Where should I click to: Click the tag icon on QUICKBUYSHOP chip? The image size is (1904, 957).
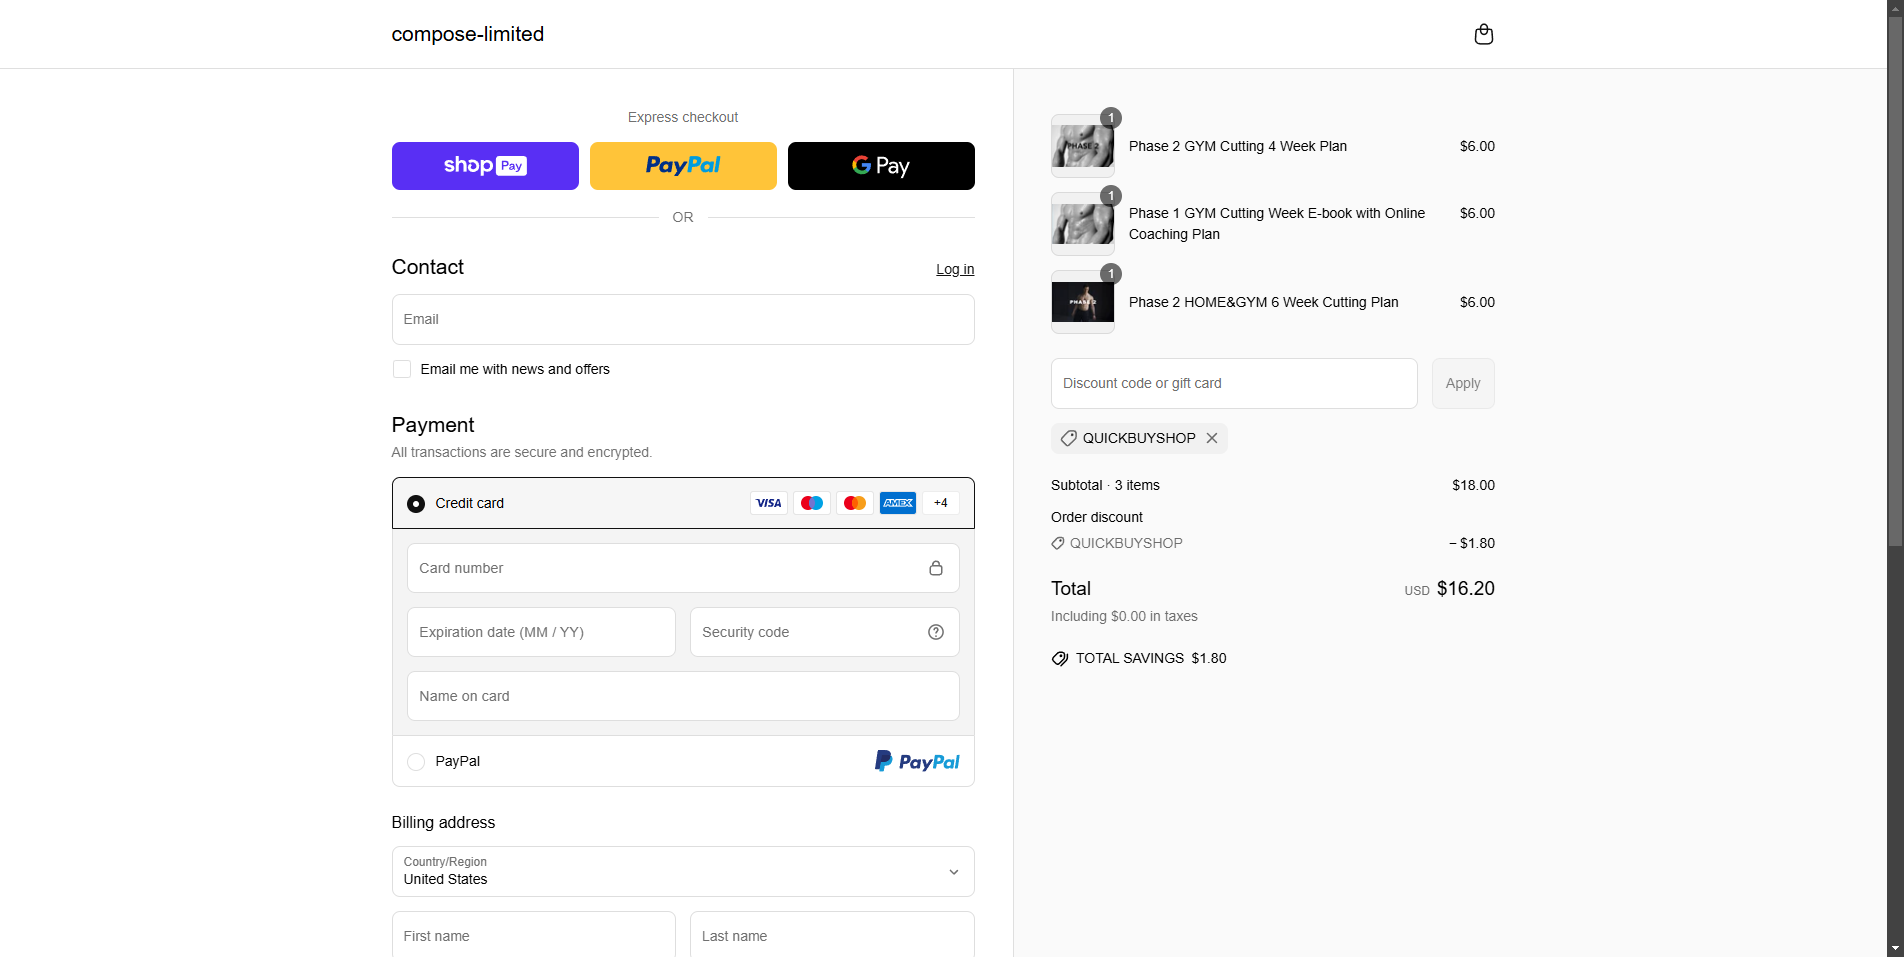pos(1069,438)
